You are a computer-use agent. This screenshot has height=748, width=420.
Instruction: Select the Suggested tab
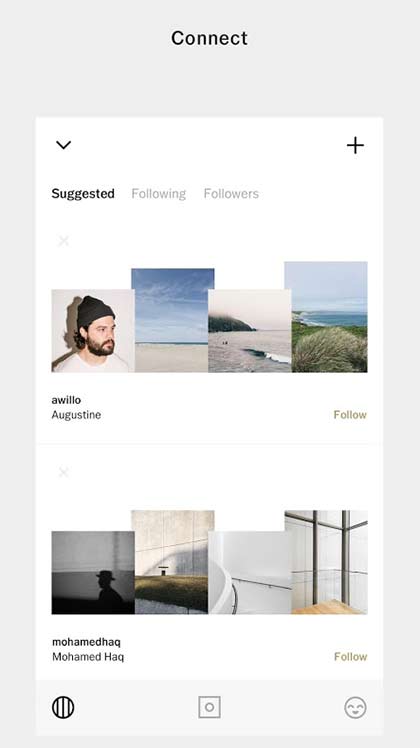click(x=83, y=194)
